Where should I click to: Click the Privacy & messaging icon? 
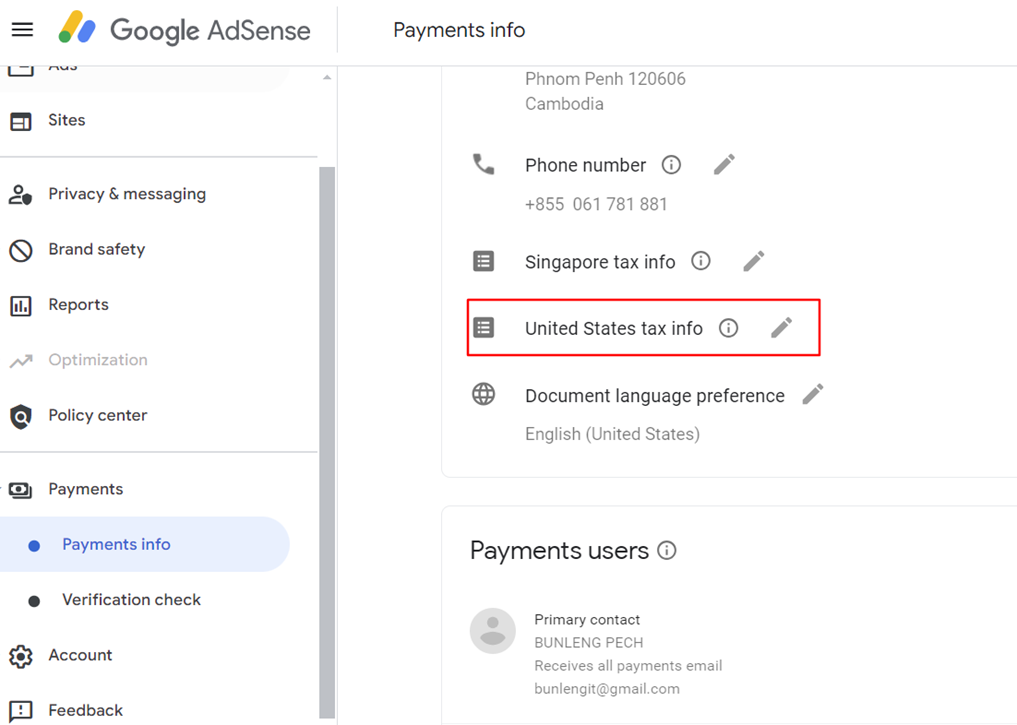(x=21, y=195)
